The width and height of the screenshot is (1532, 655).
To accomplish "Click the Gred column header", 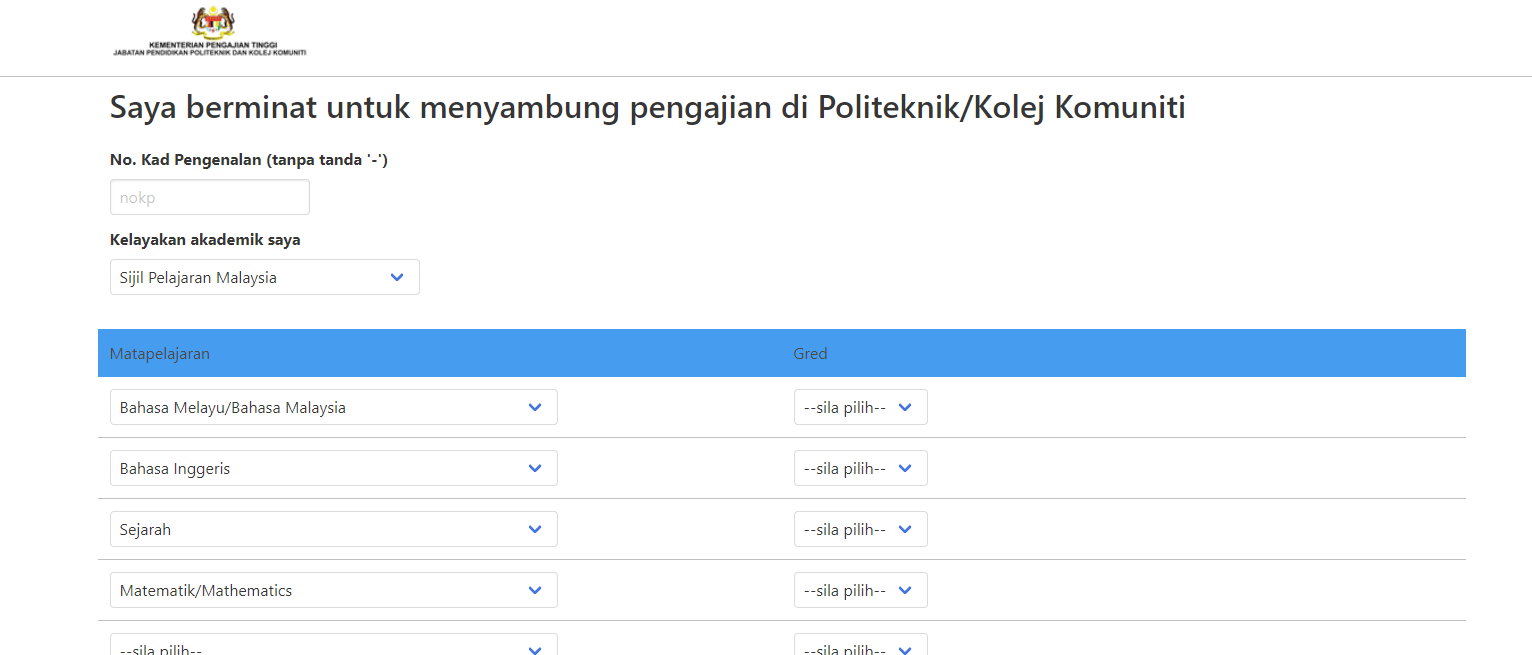I will pyautogui.click(x=810, y=353).
